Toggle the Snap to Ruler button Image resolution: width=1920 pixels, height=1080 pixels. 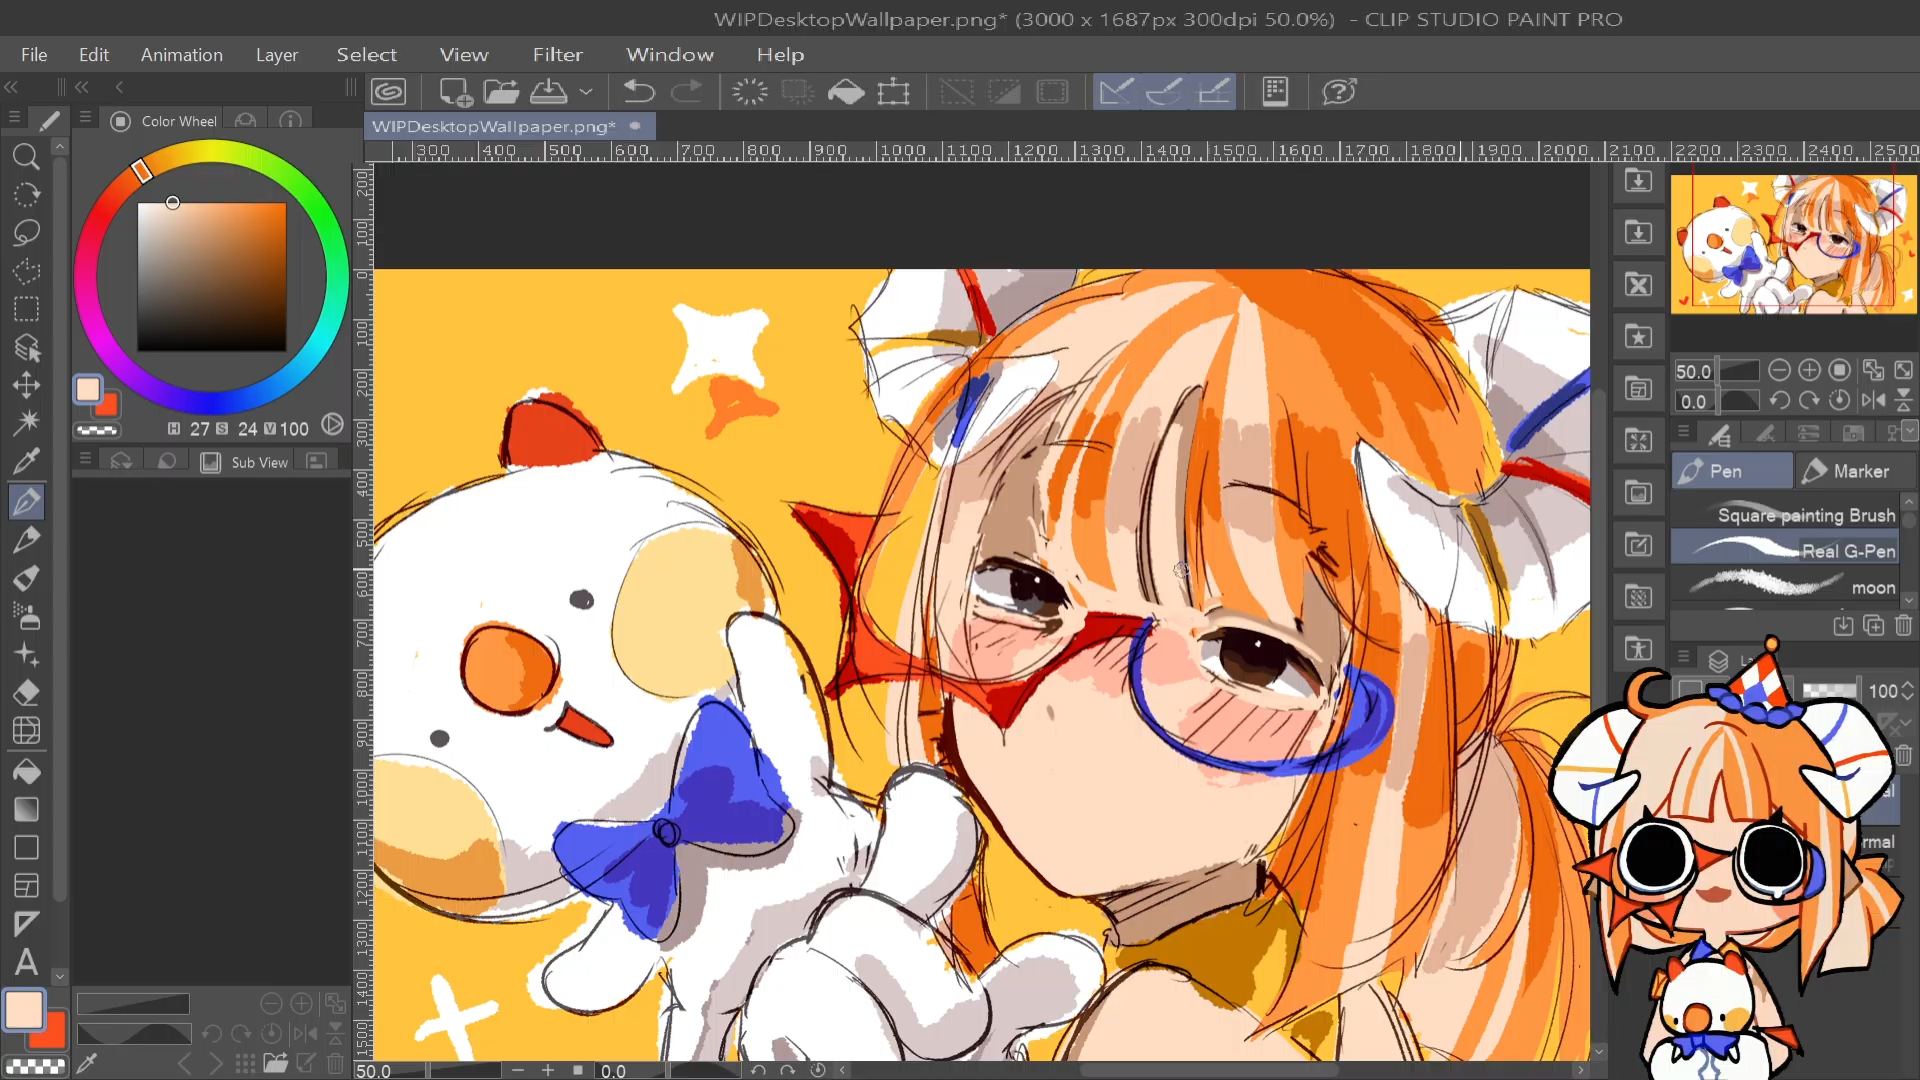click(x=1116, y=92)
